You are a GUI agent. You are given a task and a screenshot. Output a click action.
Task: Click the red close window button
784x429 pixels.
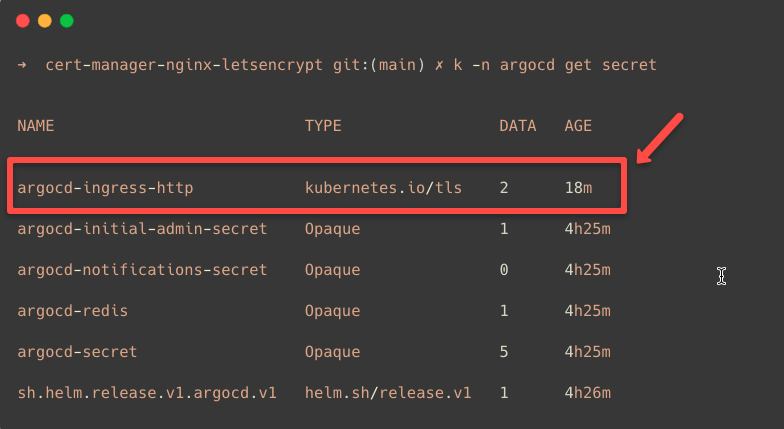22,21
